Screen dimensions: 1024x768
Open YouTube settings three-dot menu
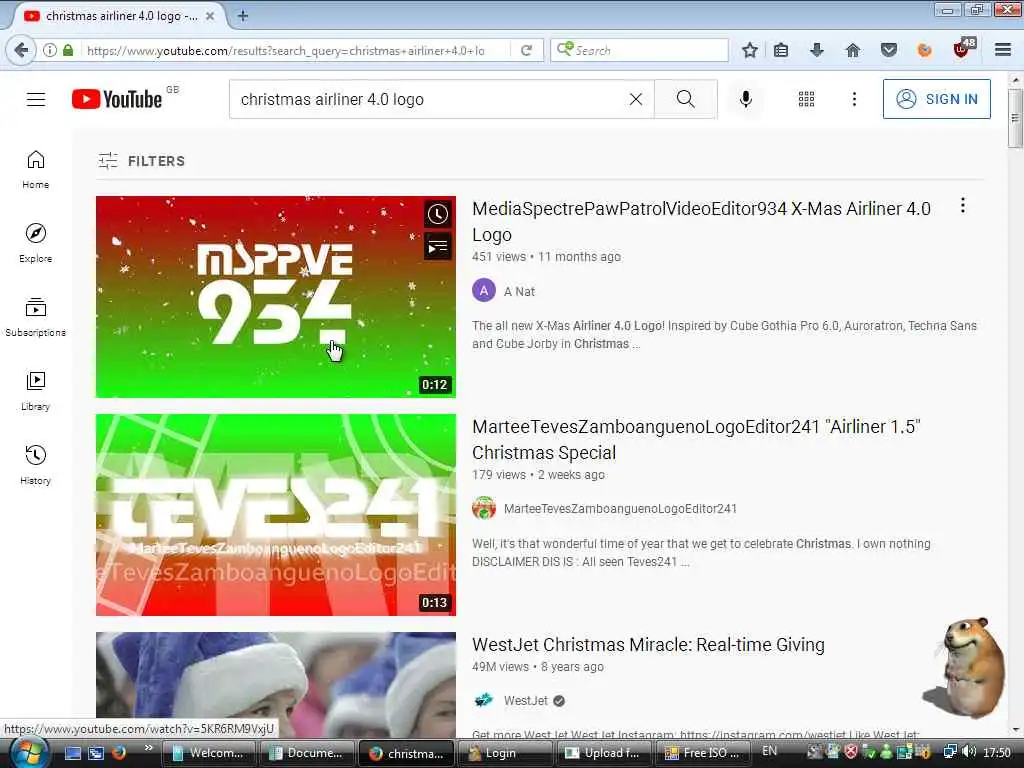coord(854,99)
